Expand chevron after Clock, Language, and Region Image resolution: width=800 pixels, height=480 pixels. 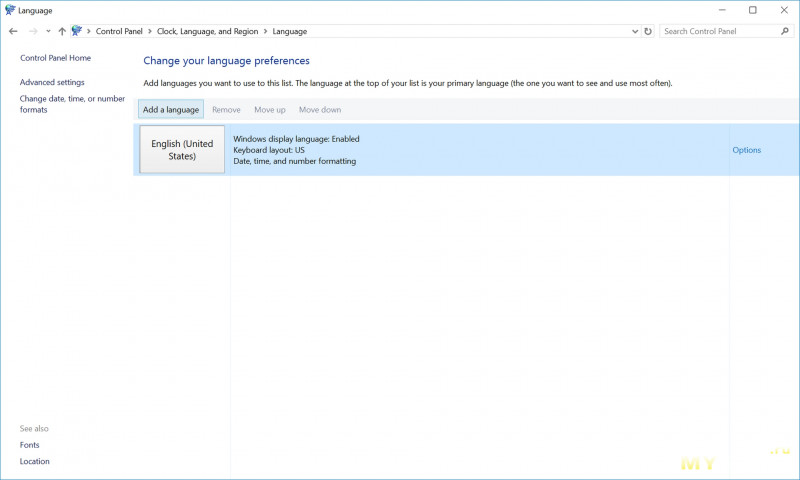(x=268, y=31)
